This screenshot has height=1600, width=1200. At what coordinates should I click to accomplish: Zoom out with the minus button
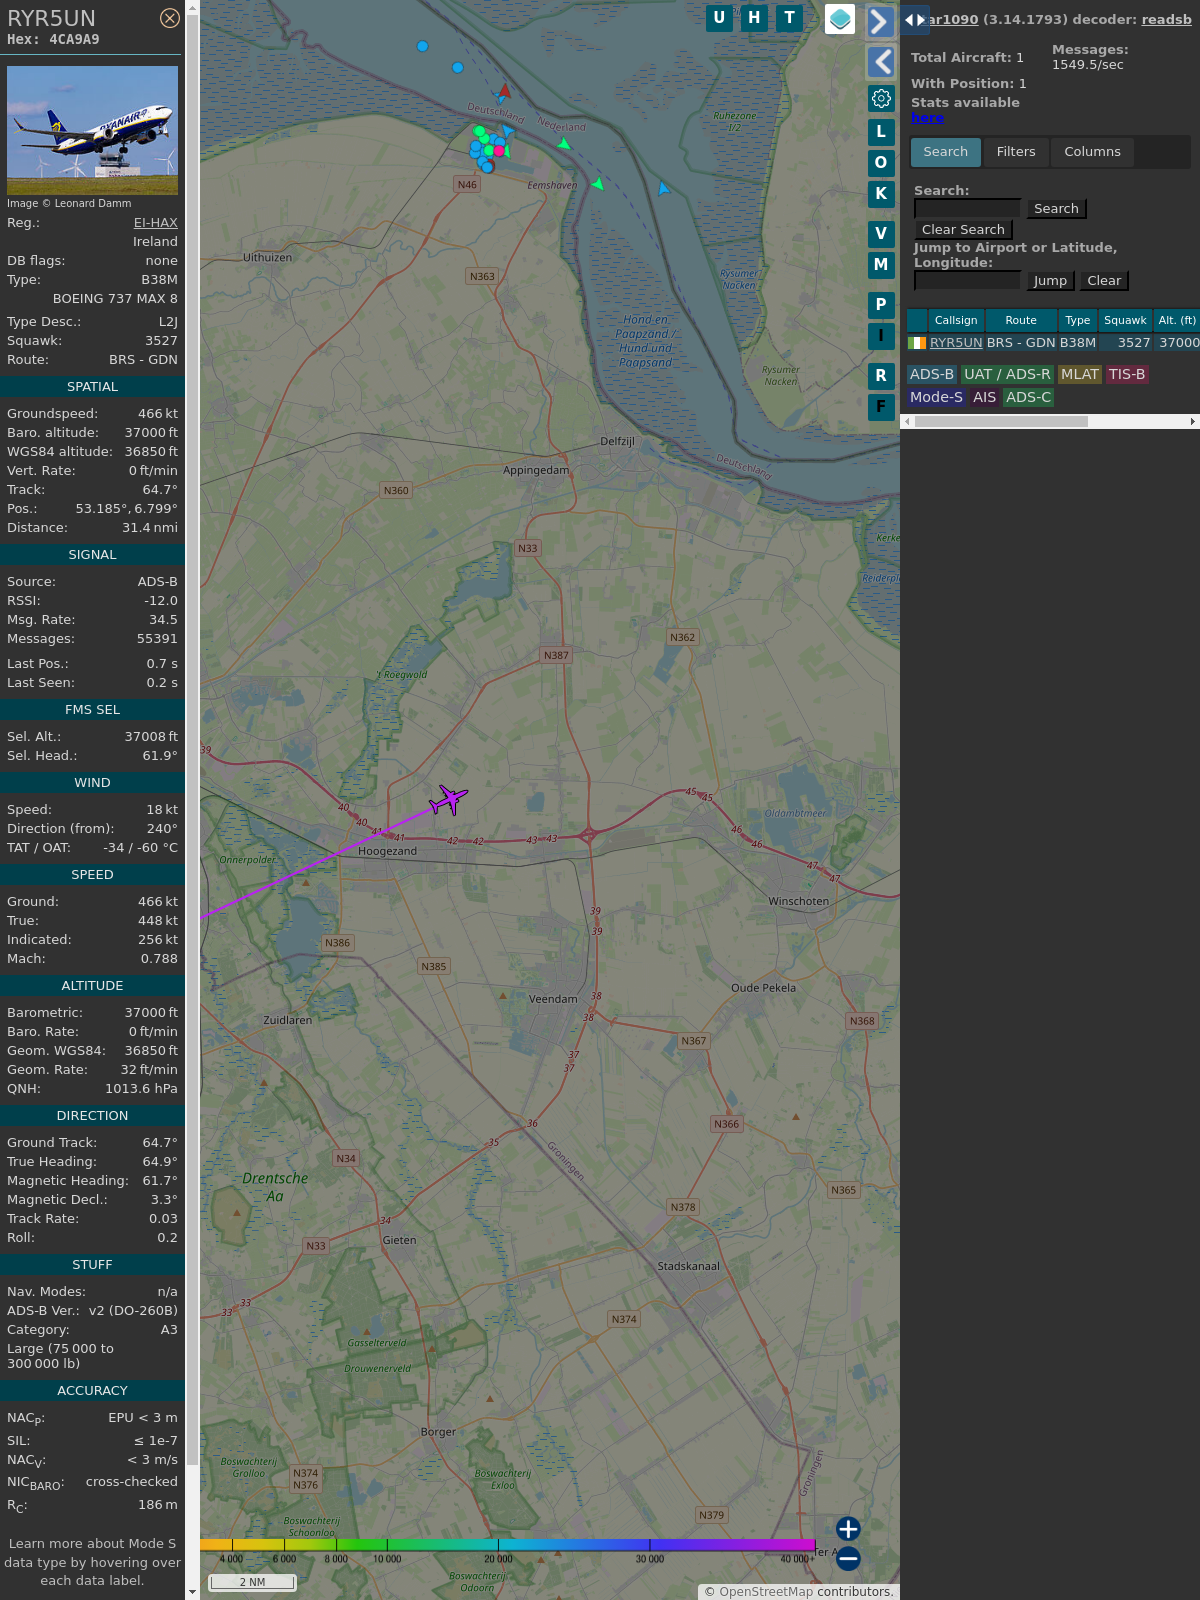[x=848, y=1558]
